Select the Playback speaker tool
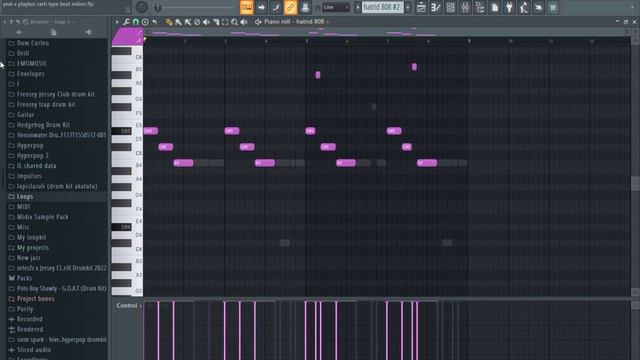Screen dimensions: 640x360 (244, 22)
